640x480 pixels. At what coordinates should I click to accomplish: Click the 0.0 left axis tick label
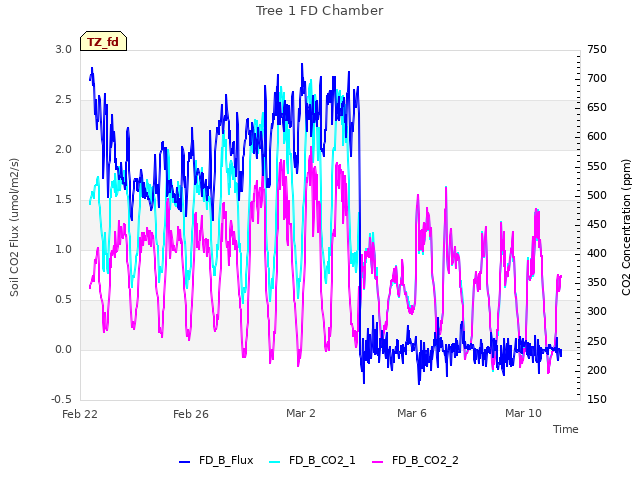pos(64,349)
